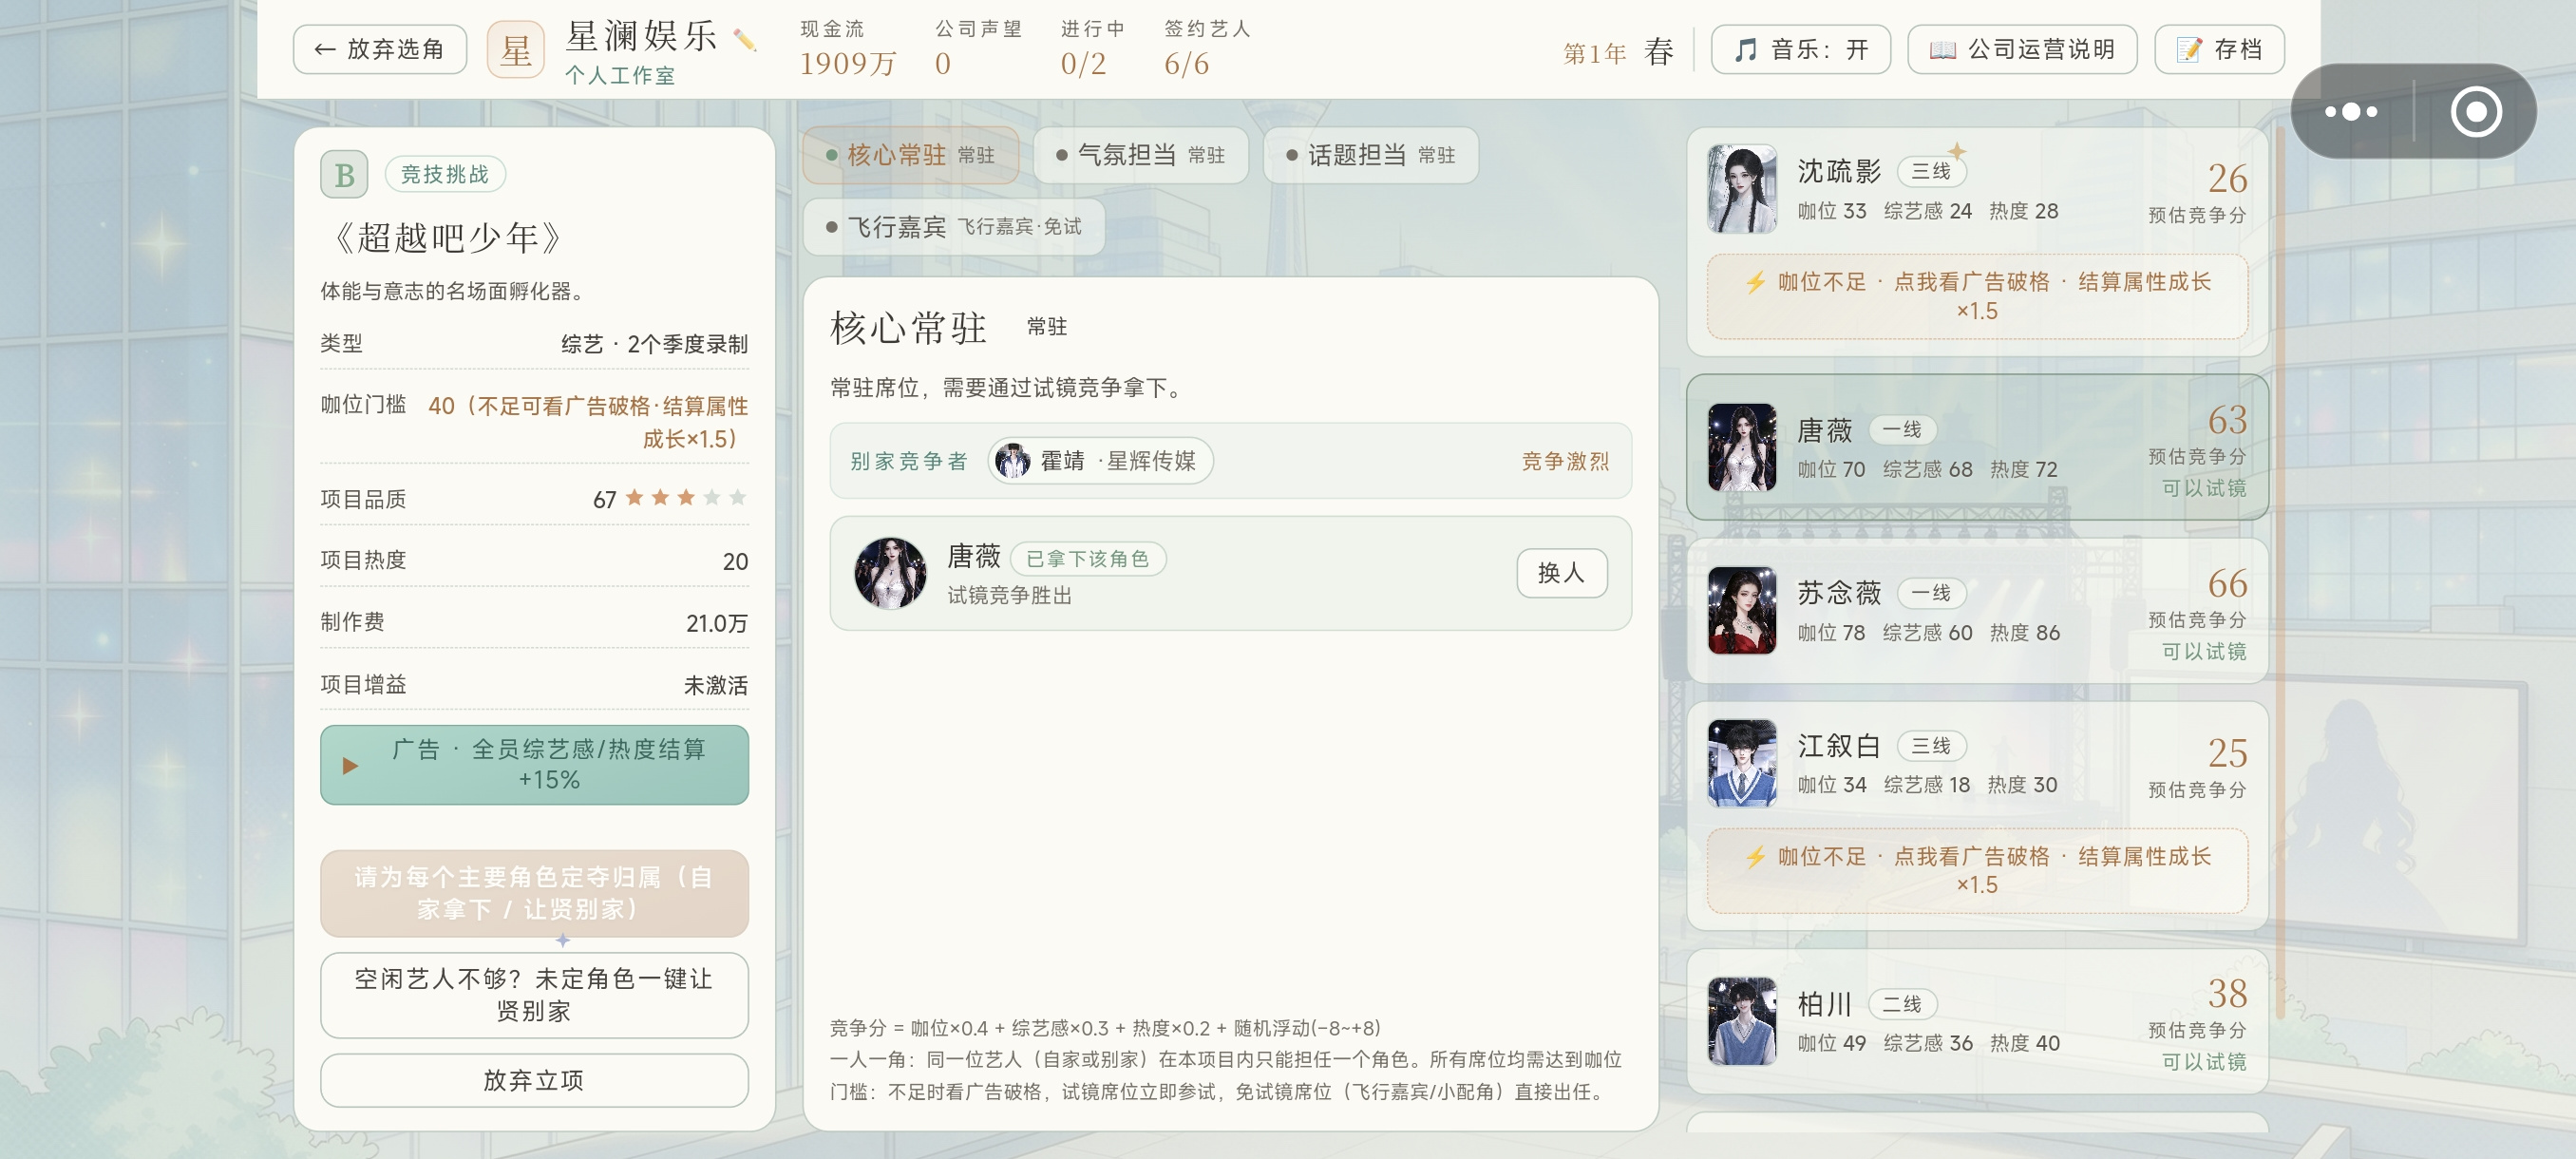Click the 星 company logo badge
Image resolution: width=2576 pixels, height=1159 pixels.
click(x=516, y=50)
